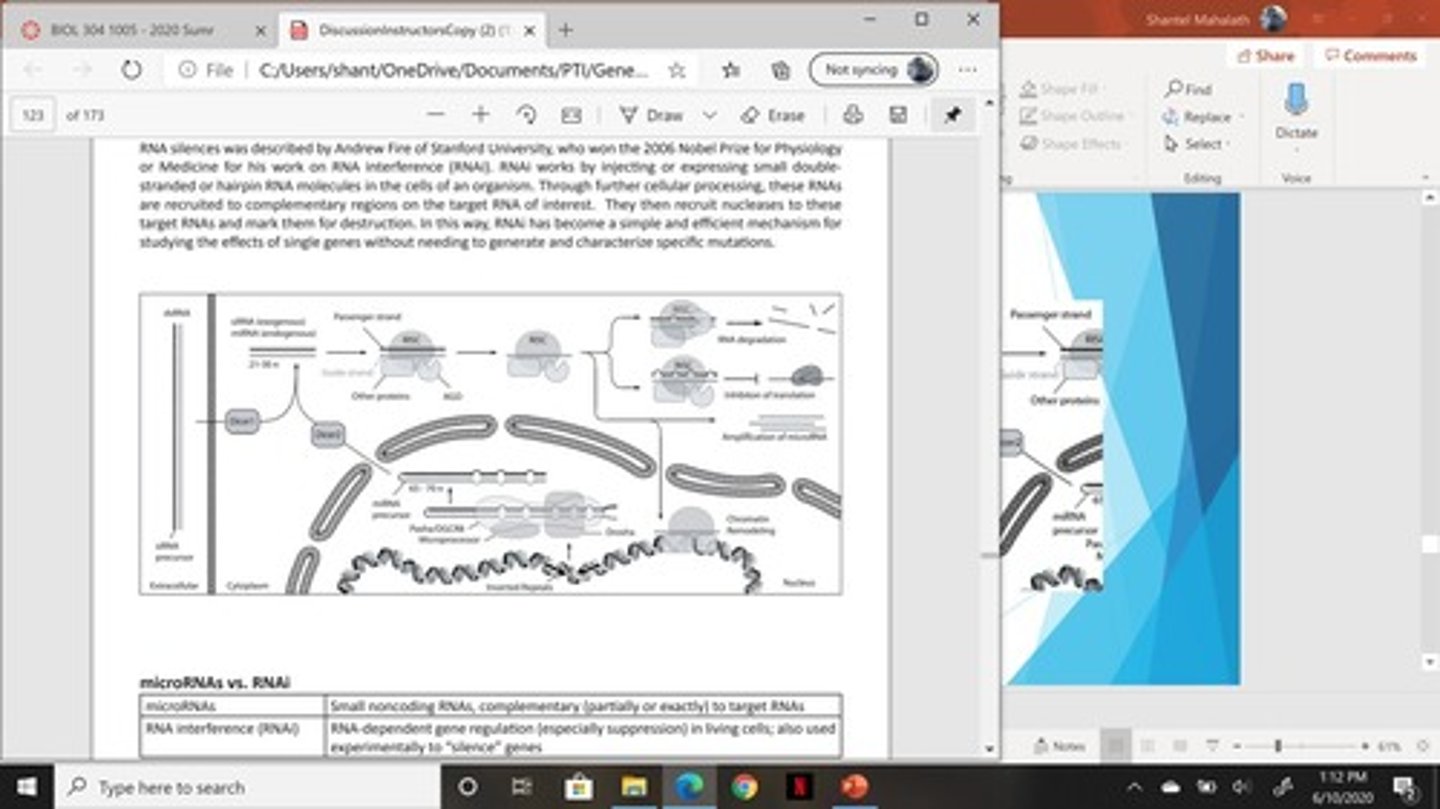The height and width of the screenshot is (809, 1440).
Task: Open a new browser tab
Action: [x=565, y=30]
